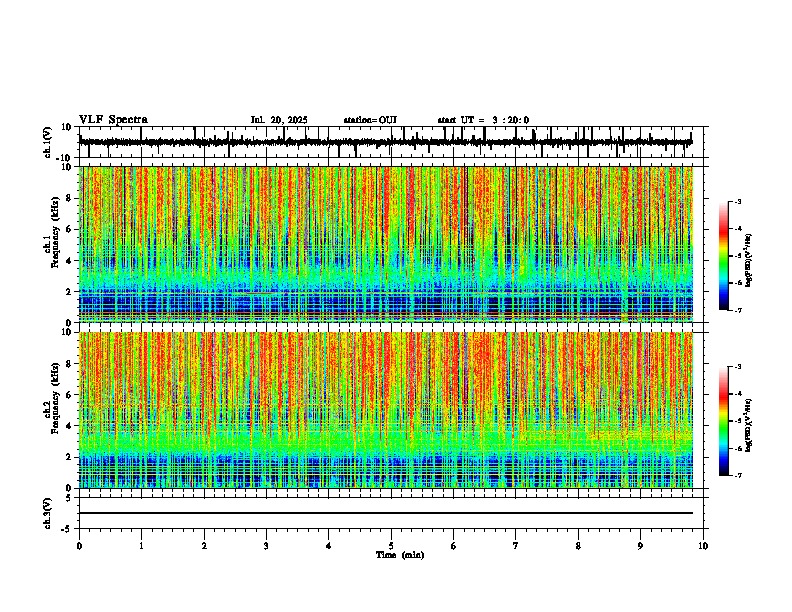Screen dimensions: 792x612
Task: Click the ch.1 color scale bar
Action: pyautogui.click(x=724, y=256)
